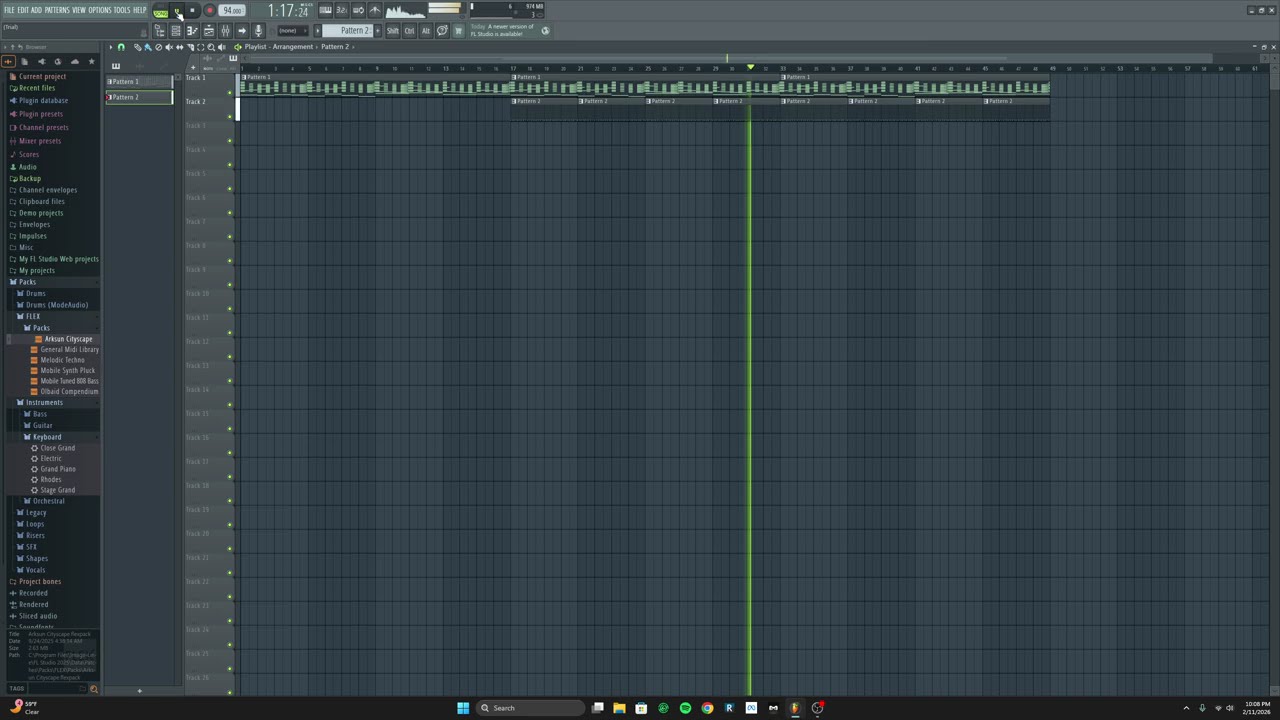
Task: Open the TOOLS menu
Action: pyautogui.click(x=122, y=10)
